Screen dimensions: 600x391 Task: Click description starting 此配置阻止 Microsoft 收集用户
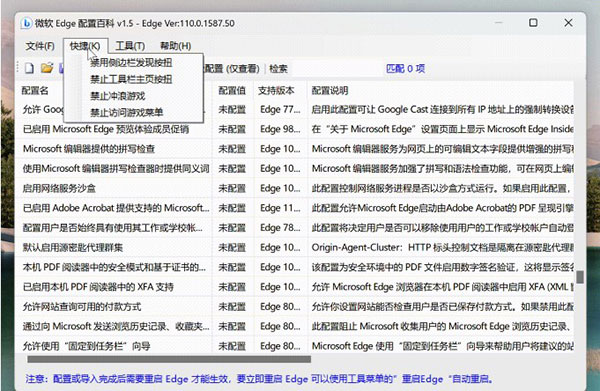pos(442,327)
